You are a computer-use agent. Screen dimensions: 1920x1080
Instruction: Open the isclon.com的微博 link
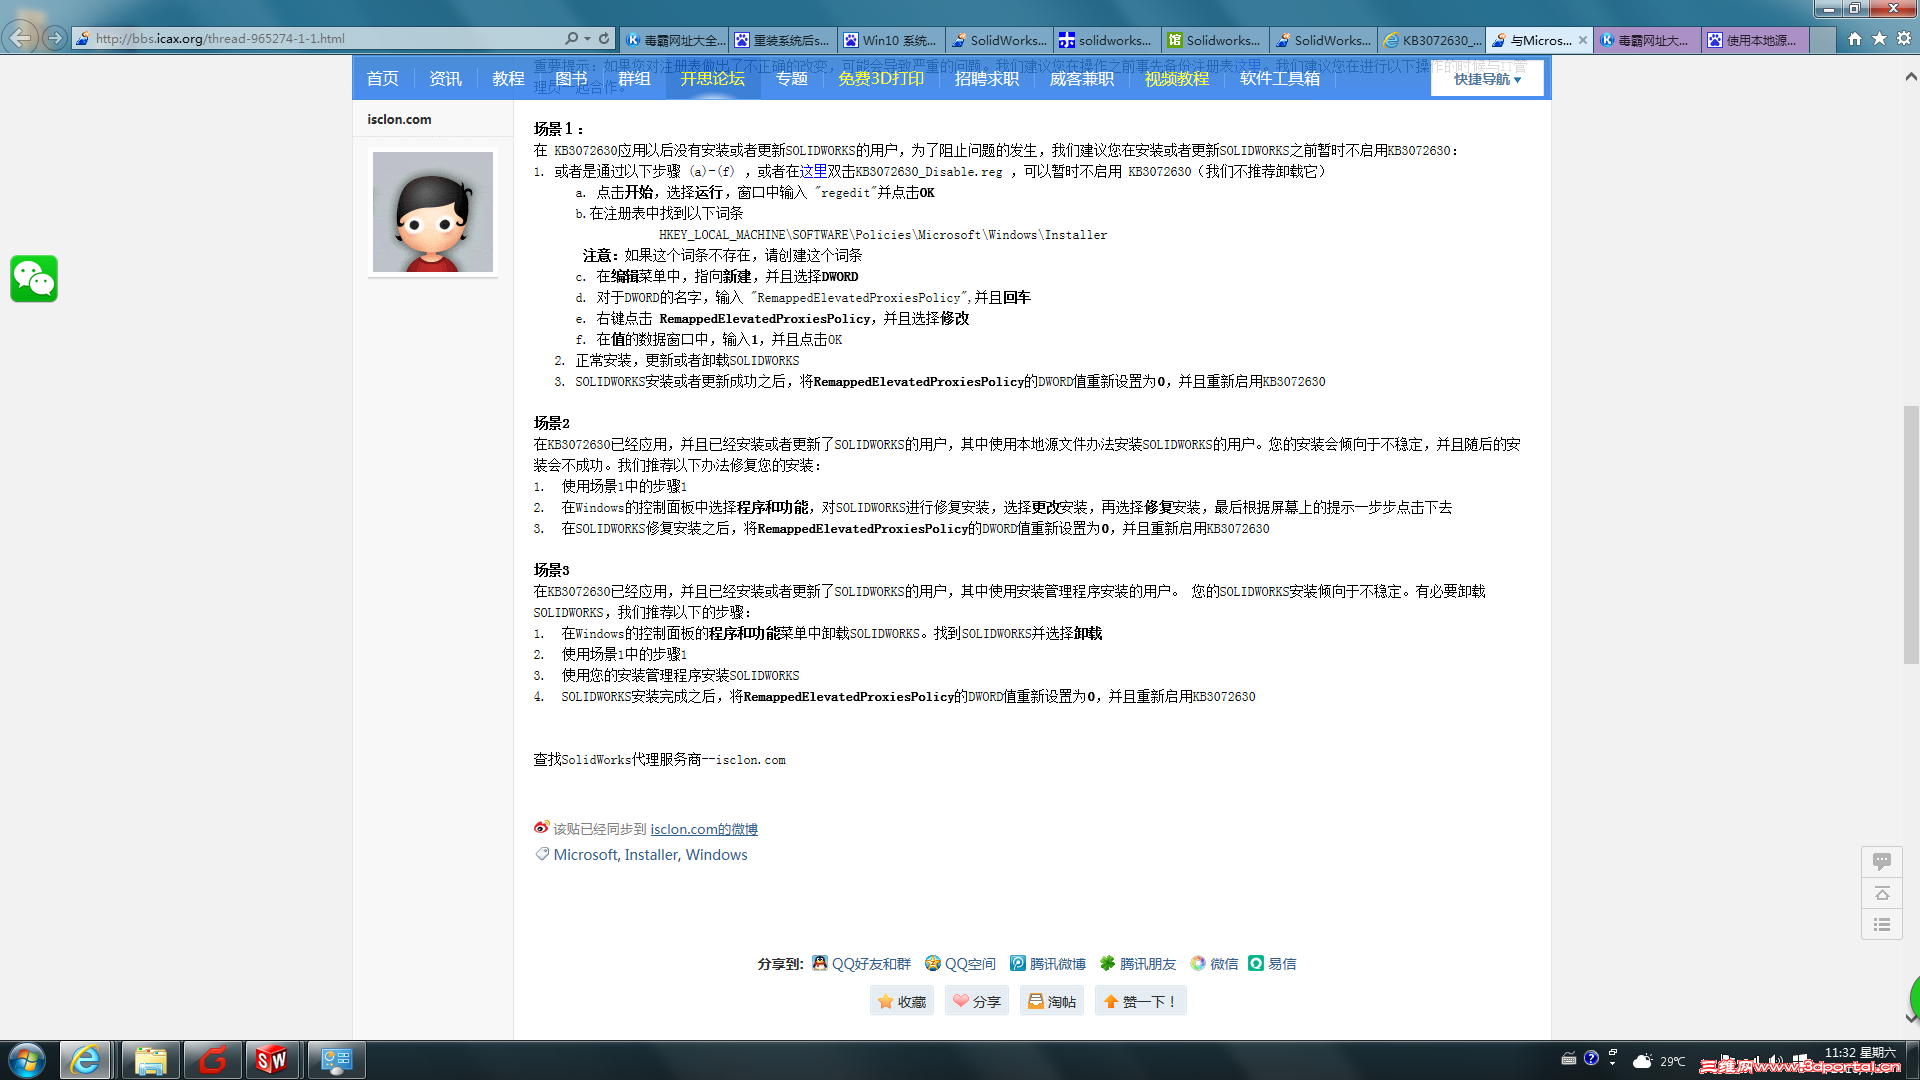[x=703, y=829]
